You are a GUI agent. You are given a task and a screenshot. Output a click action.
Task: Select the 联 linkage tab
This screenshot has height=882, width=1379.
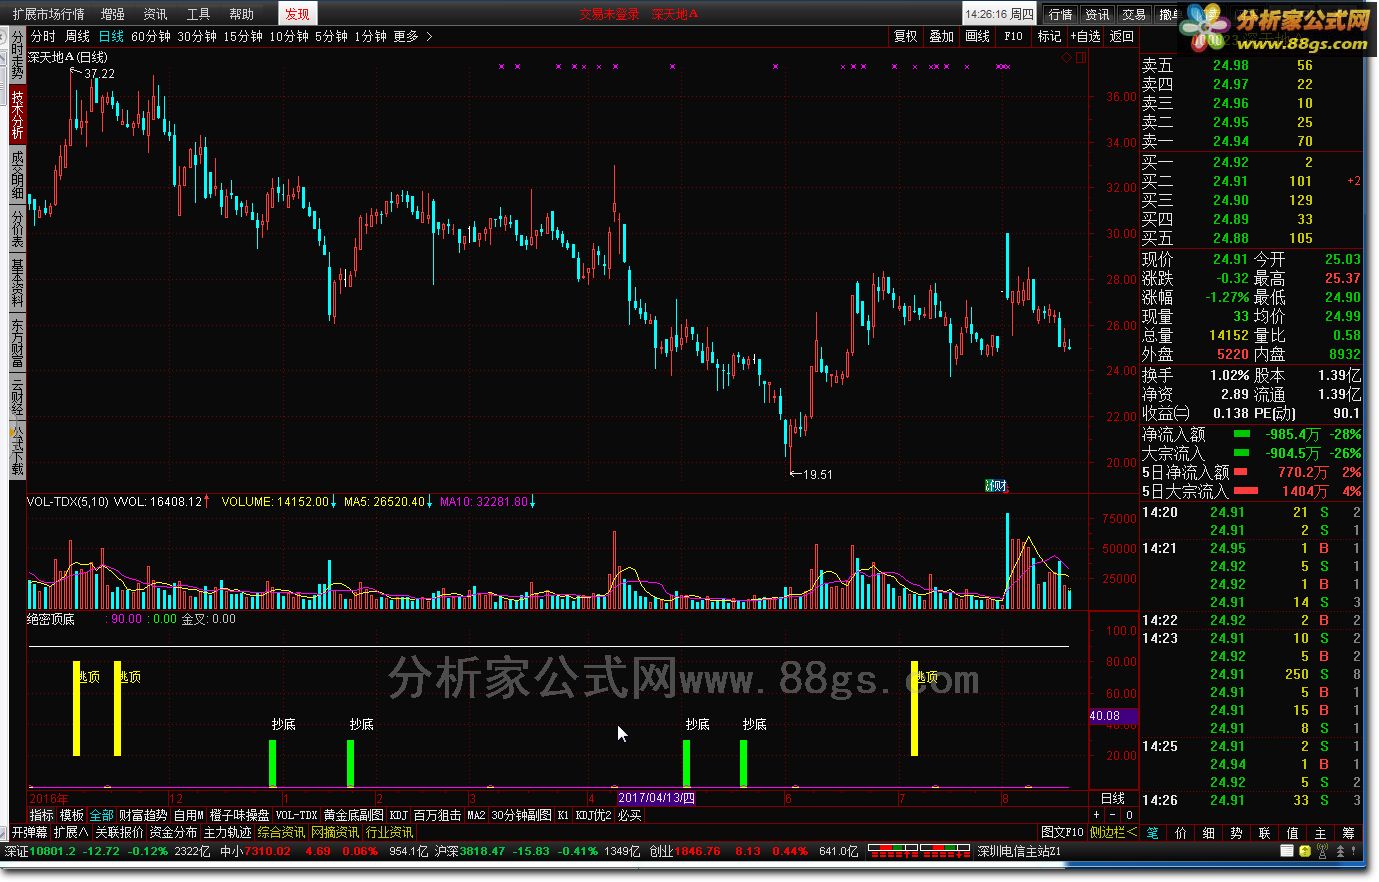click(x=1265, y=832)
